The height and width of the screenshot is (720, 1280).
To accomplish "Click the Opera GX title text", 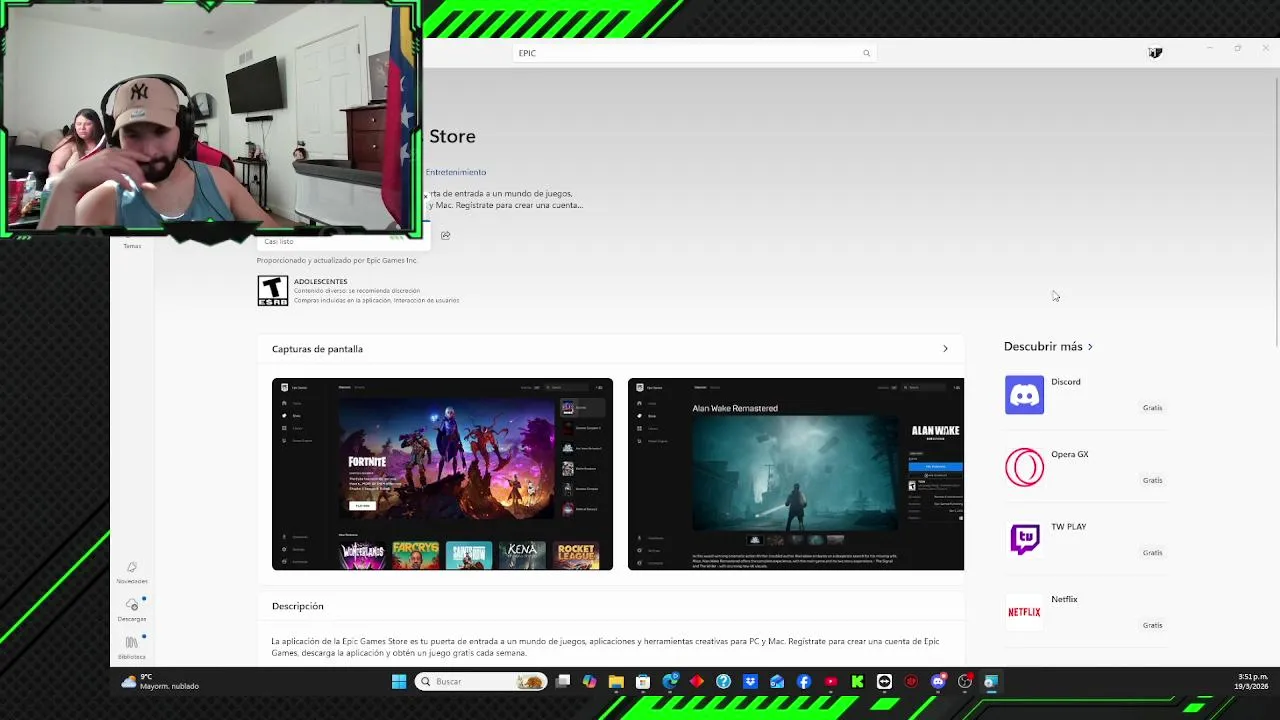I will [1070, 454].
